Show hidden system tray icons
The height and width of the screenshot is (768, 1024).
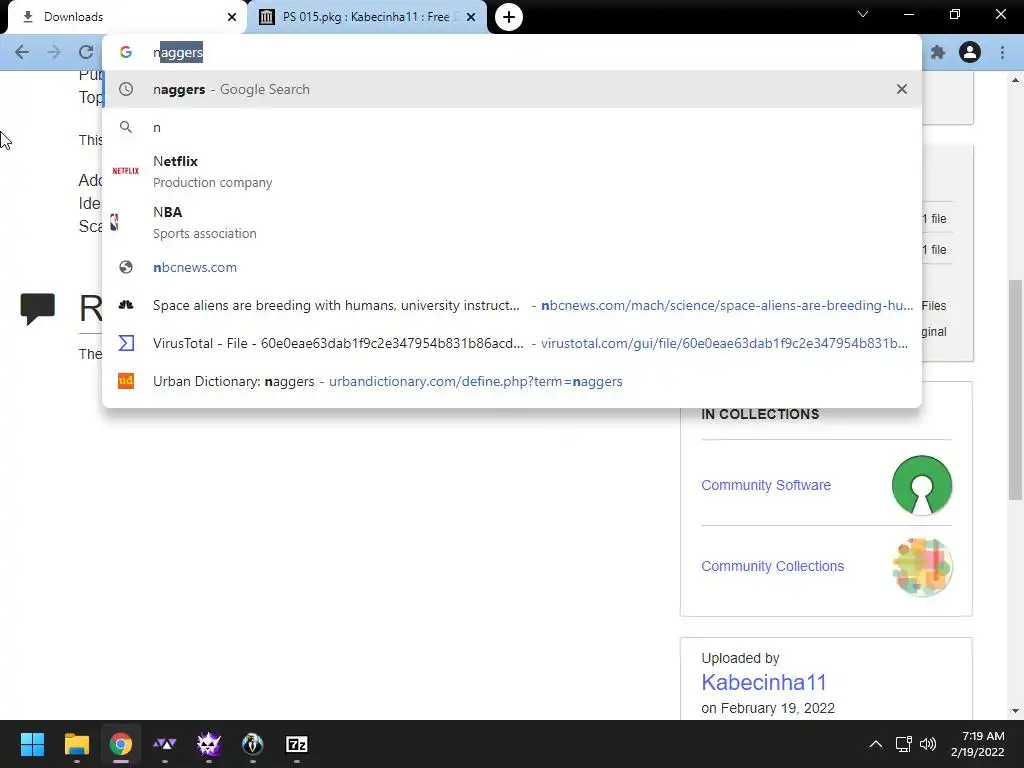point(876,744)
